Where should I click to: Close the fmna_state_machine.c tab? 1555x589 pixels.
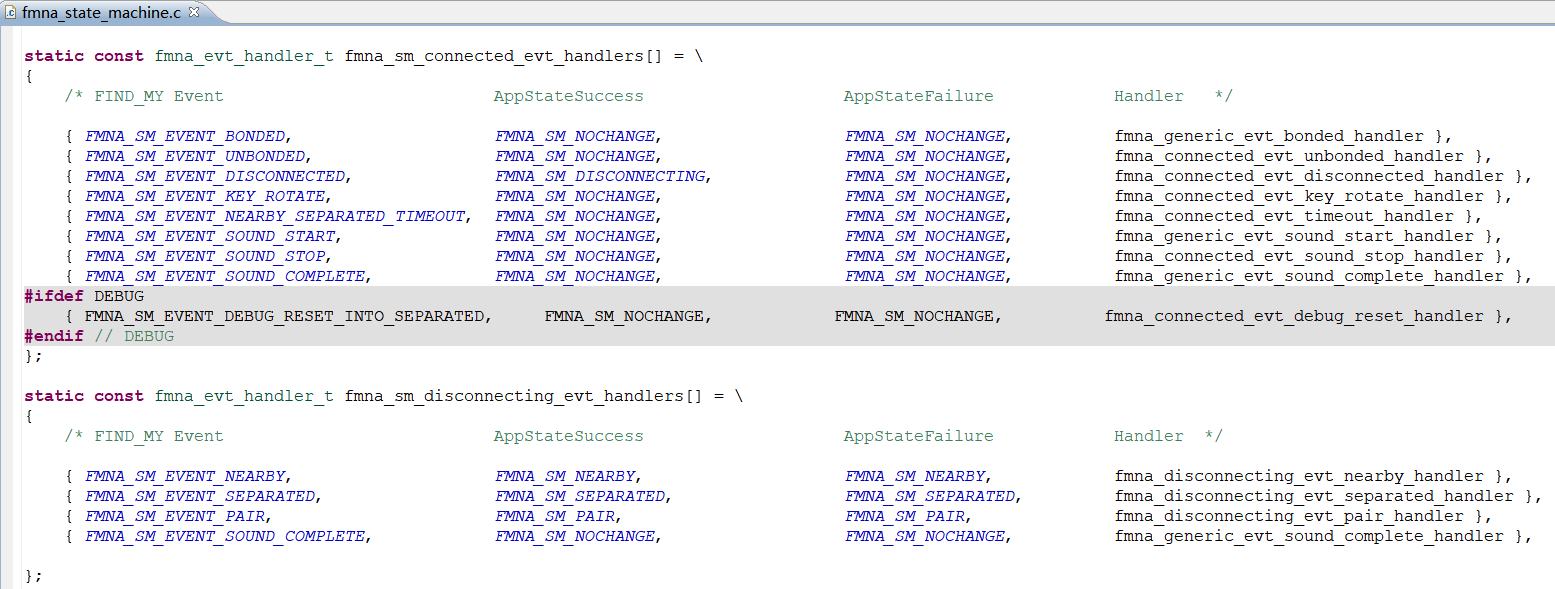194,12
